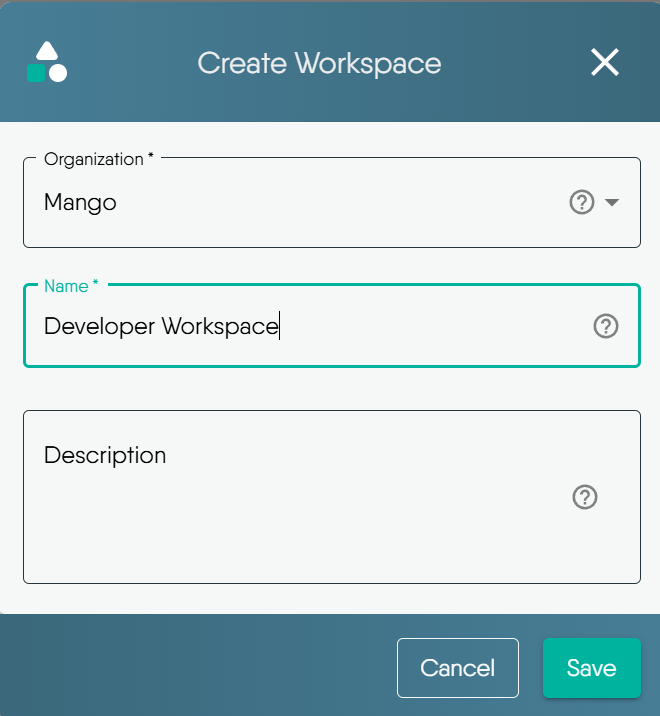Click the teal square in the logo

click(x=36, y=74)
